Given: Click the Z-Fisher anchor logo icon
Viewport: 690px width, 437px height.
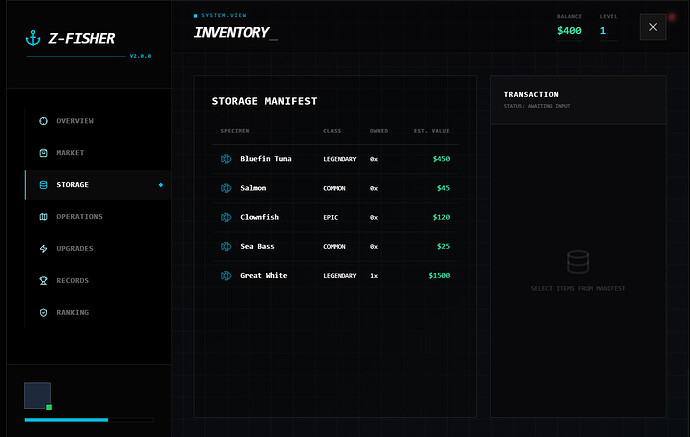Looking at the screenshot, I should (32, 40).
